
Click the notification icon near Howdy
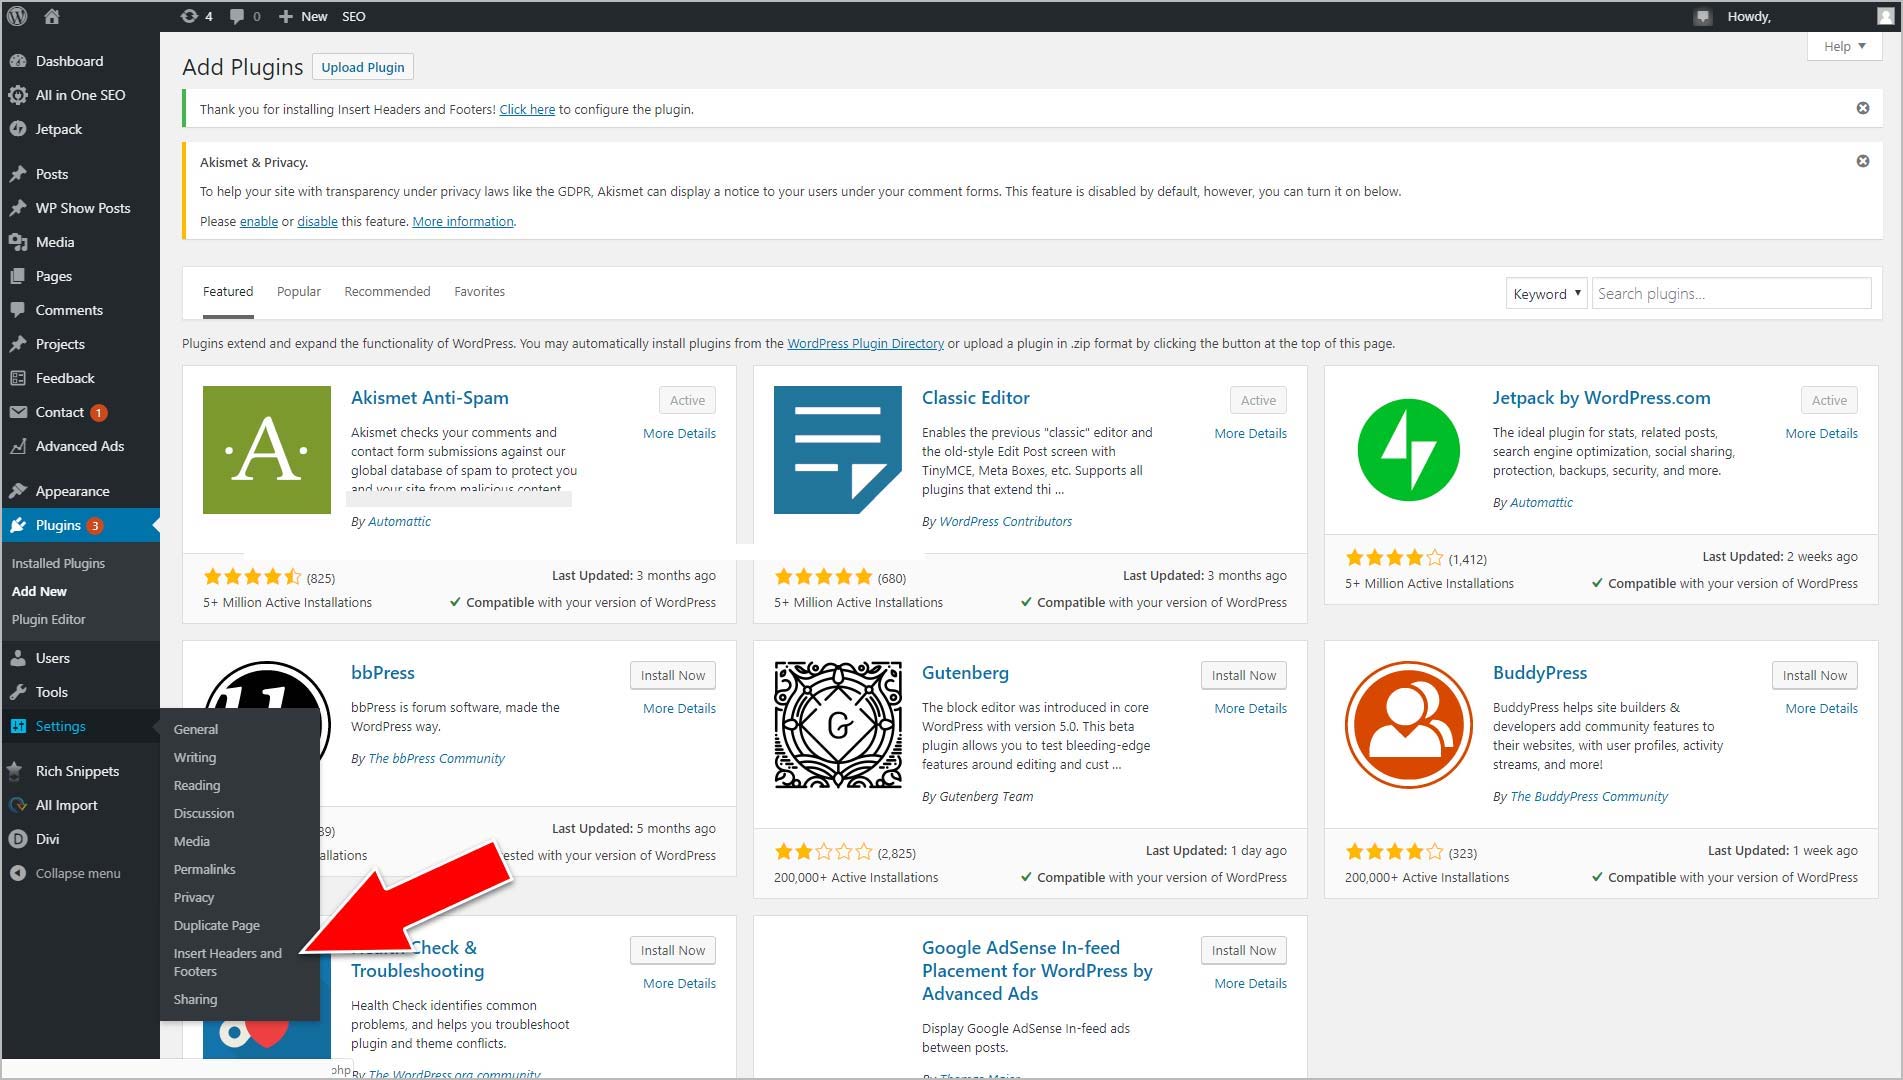tap(1702, 17)
